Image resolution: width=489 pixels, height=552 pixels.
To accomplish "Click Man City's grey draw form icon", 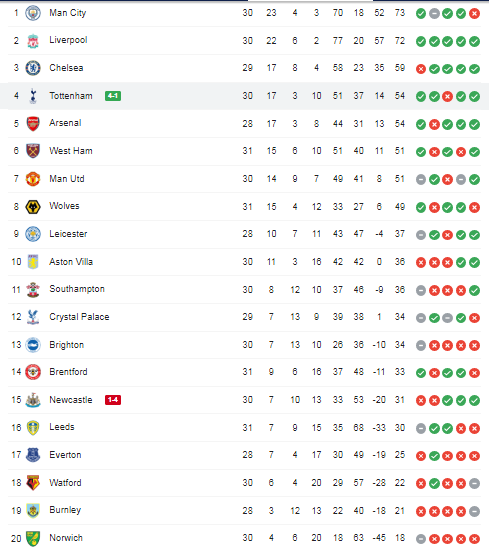I will pyautogui.click(x=434, y=14).
